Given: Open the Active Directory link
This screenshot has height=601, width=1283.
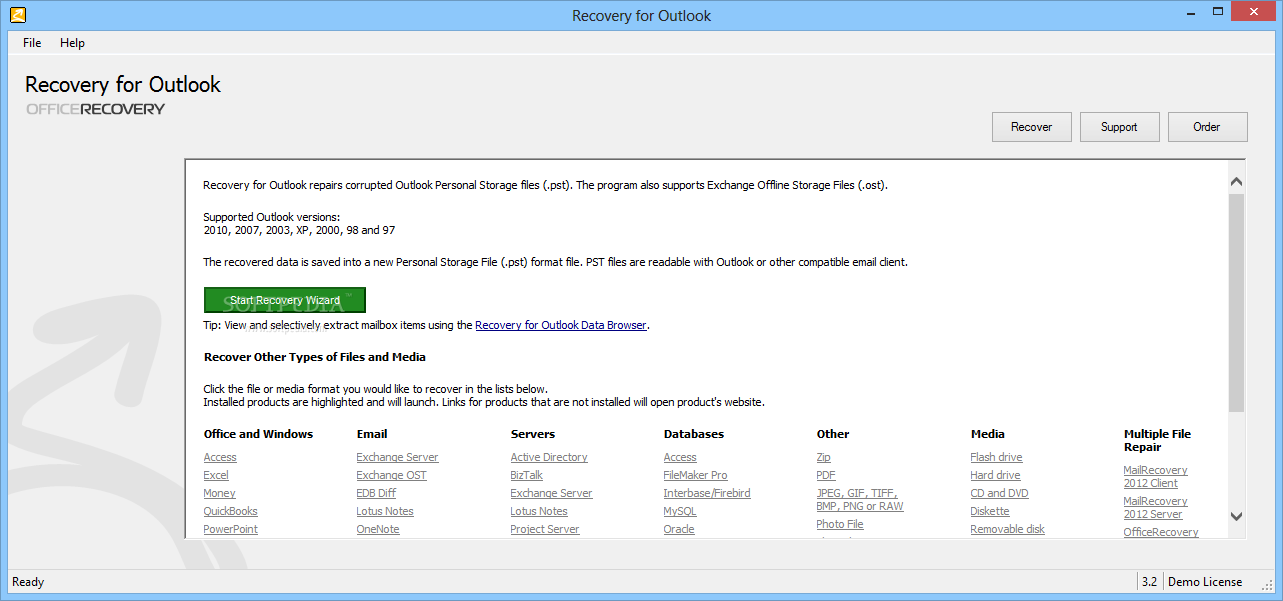Looking at the screenshot, I should pyautogui.click(x=549, y=457).
